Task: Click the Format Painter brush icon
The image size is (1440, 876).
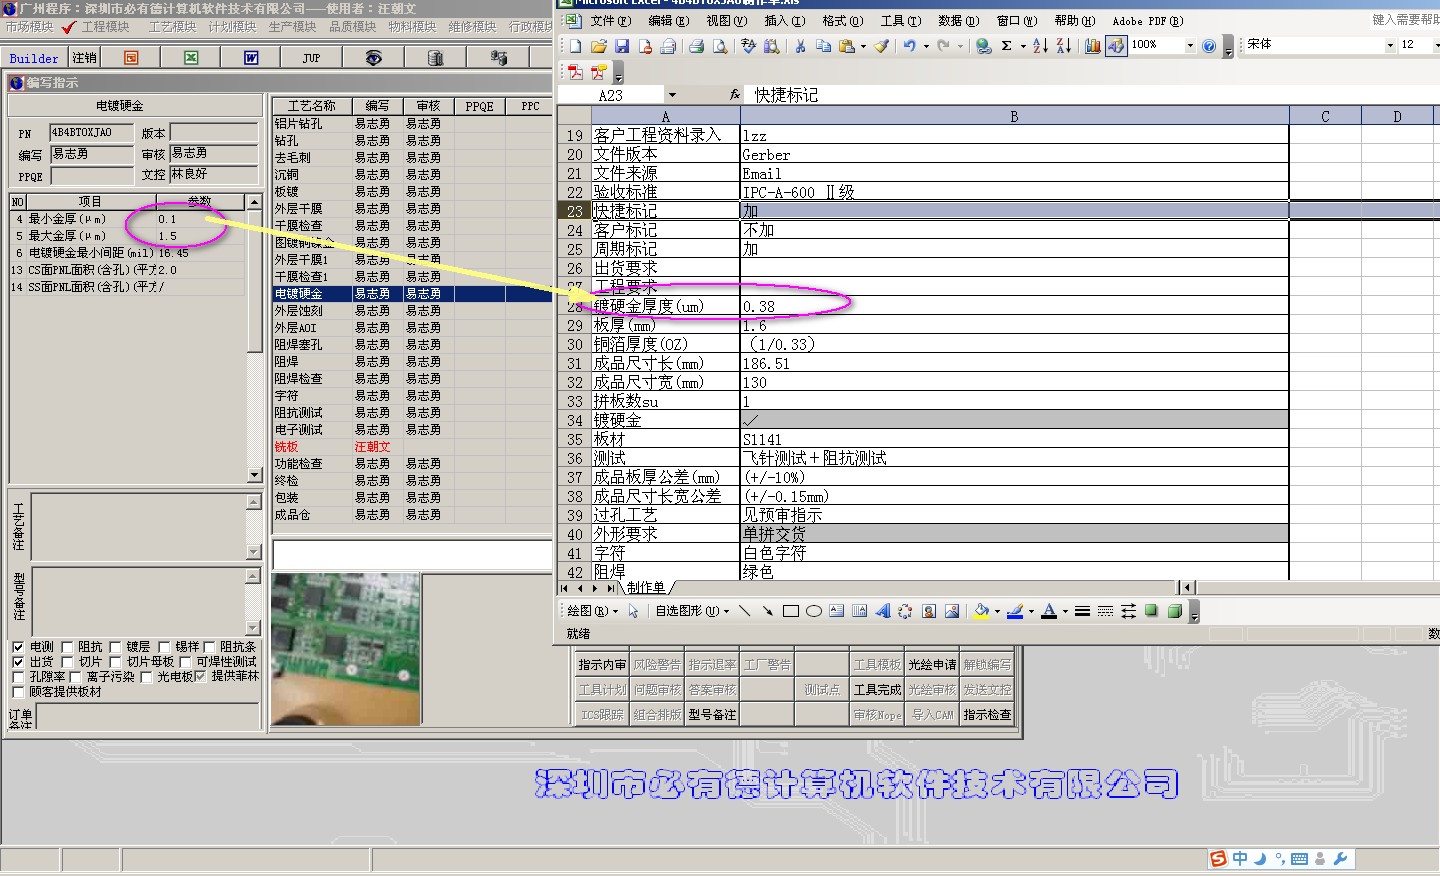Action: pos(881,46)
